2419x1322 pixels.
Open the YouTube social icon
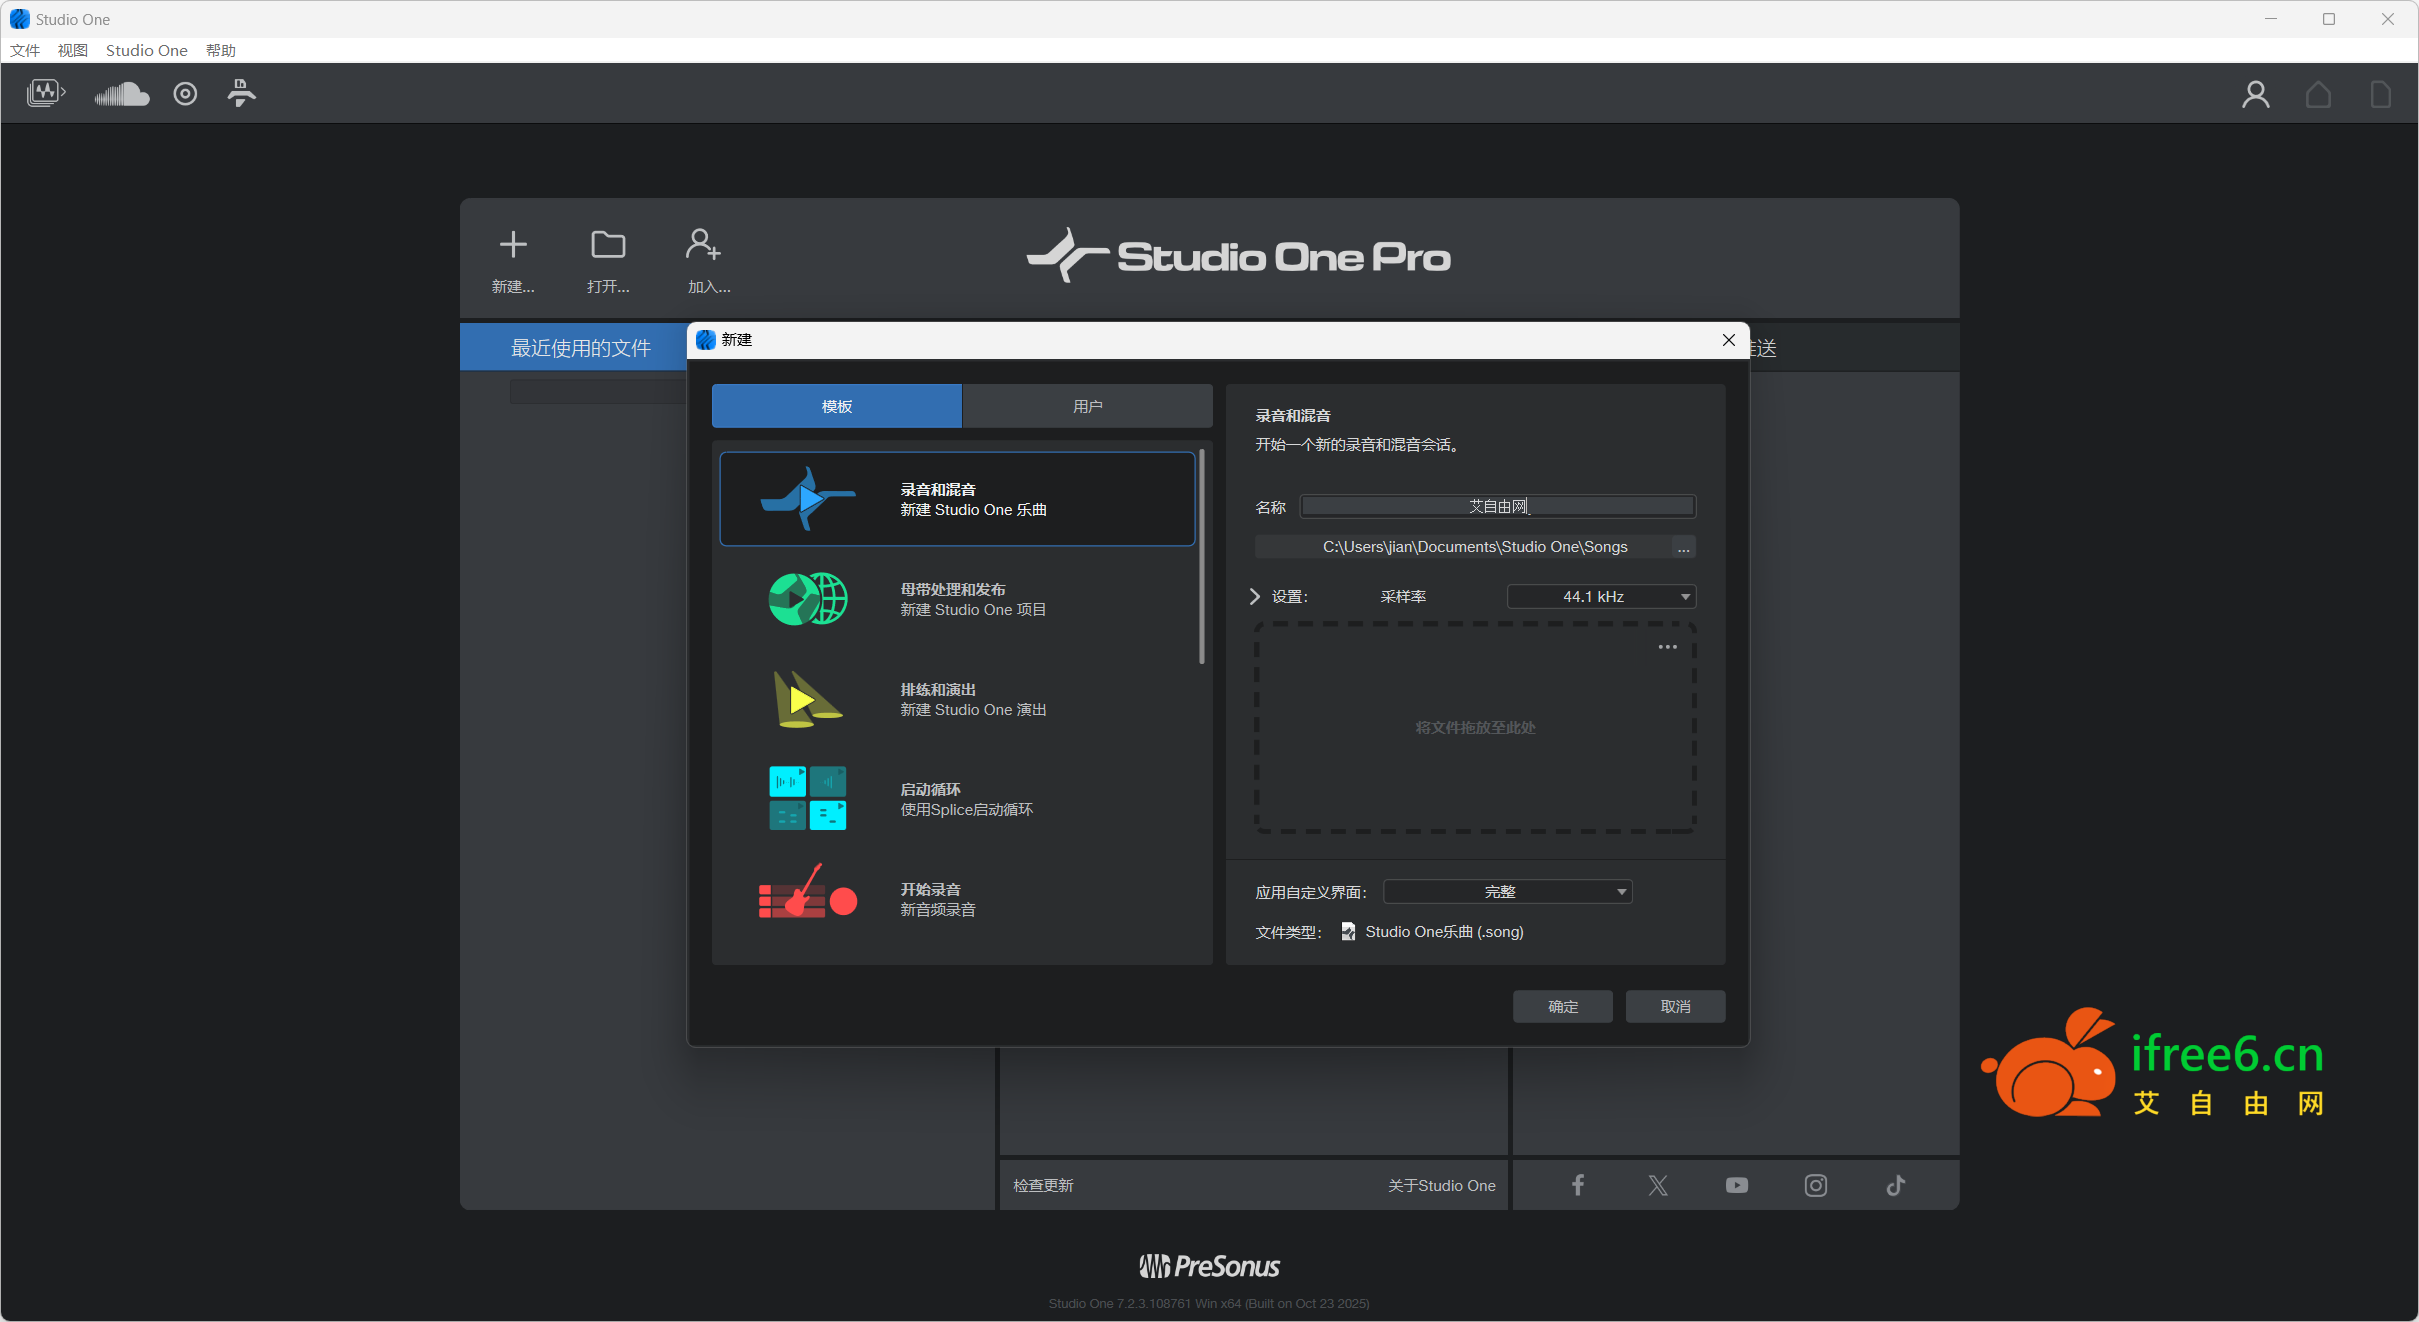(x=1737, y=1185)
